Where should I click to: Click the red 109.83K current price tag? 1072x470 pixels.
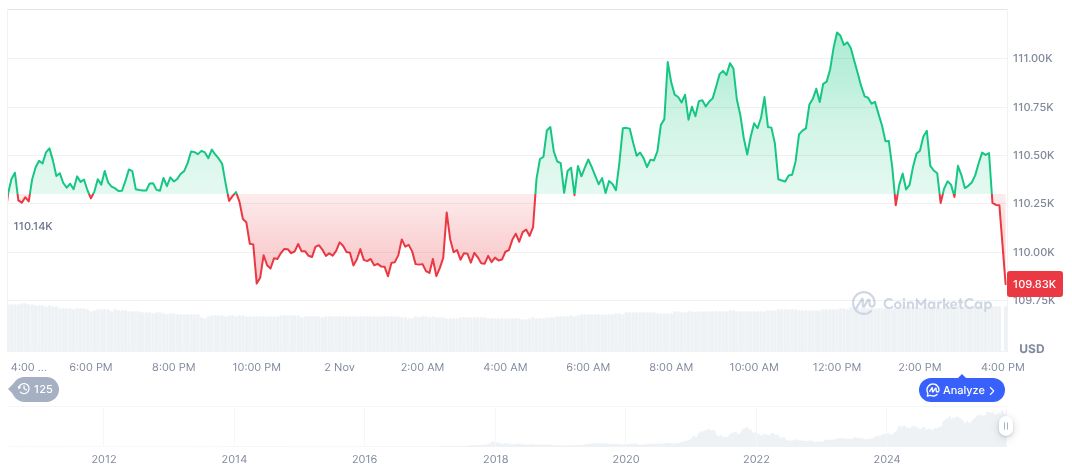click(1033, 284)
